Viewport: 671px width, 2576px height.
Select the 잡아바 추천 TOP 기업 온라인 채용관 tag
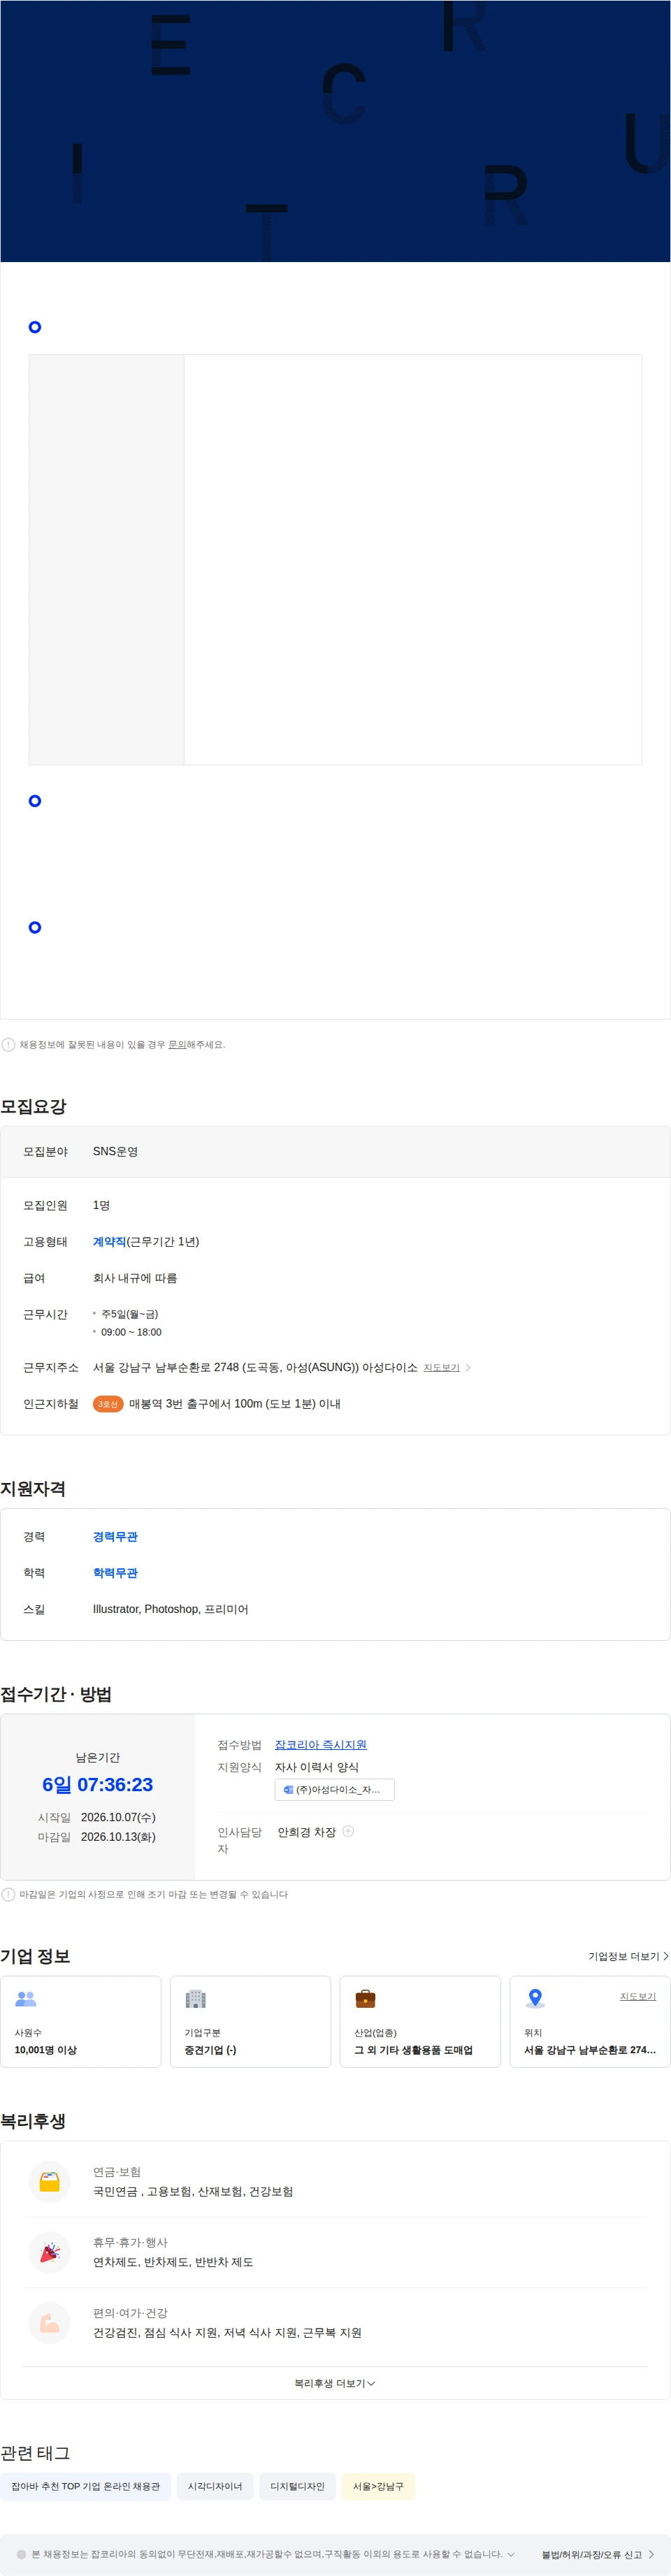click(85, 2486)
